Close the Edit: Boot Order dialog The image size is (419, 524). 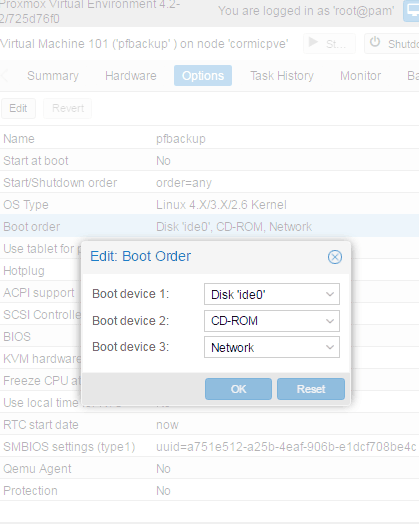pos(334,257)
